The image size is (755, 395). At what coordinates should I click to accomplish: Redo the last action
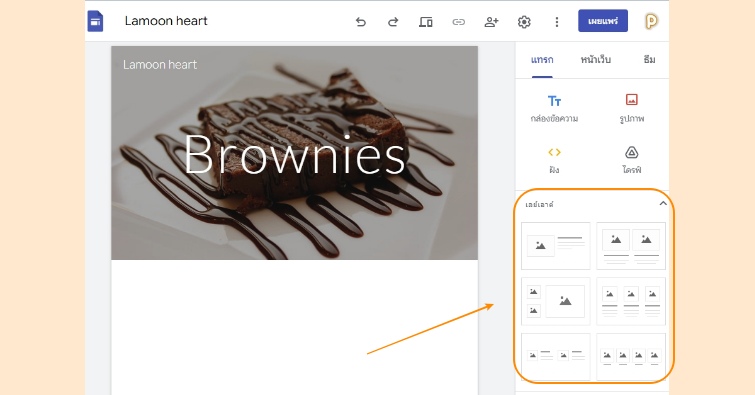click(x=393, y=22)
